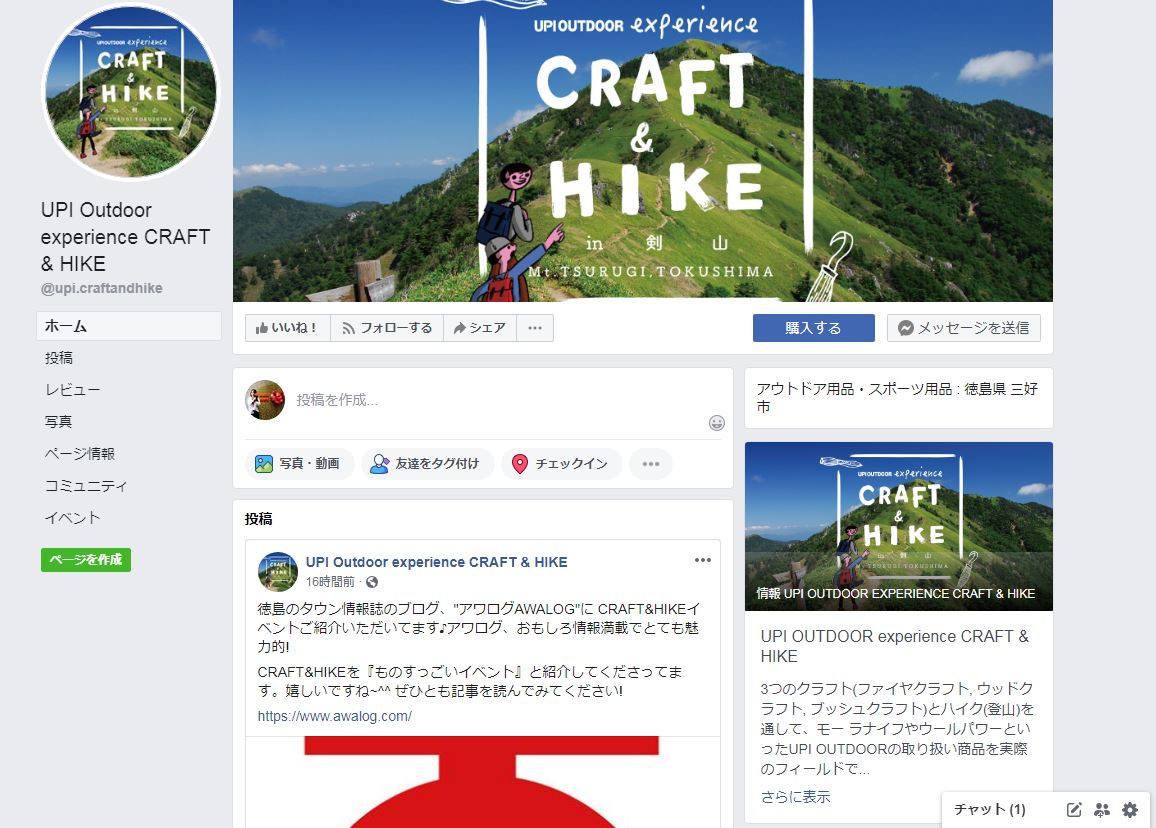Image resolution: width=1156 pixels, height=828 pixels.
Task: Open the レビュー sidebar menu item
Action: coord(72,390)
